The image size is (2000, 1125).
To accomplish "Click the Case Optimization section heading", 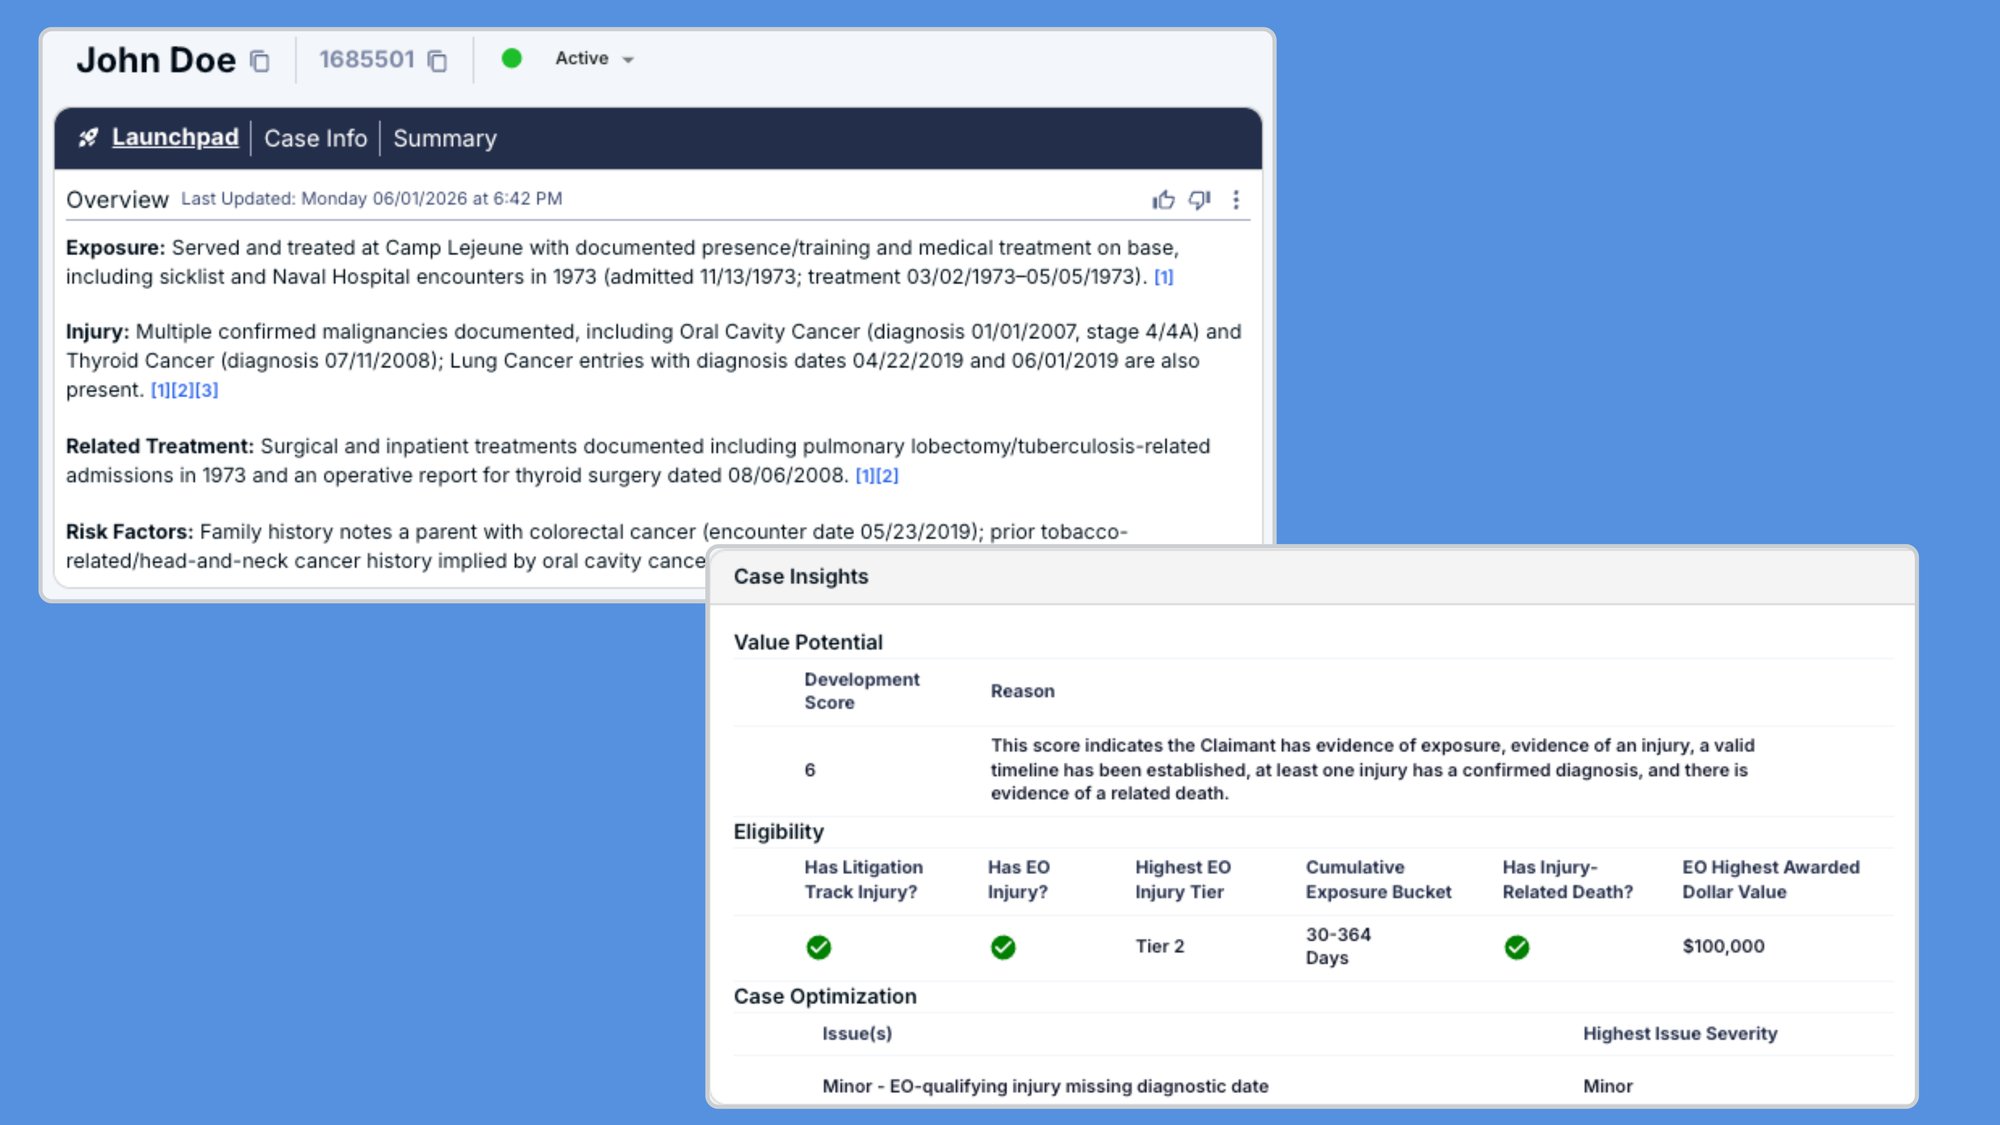I will [825, 996].
